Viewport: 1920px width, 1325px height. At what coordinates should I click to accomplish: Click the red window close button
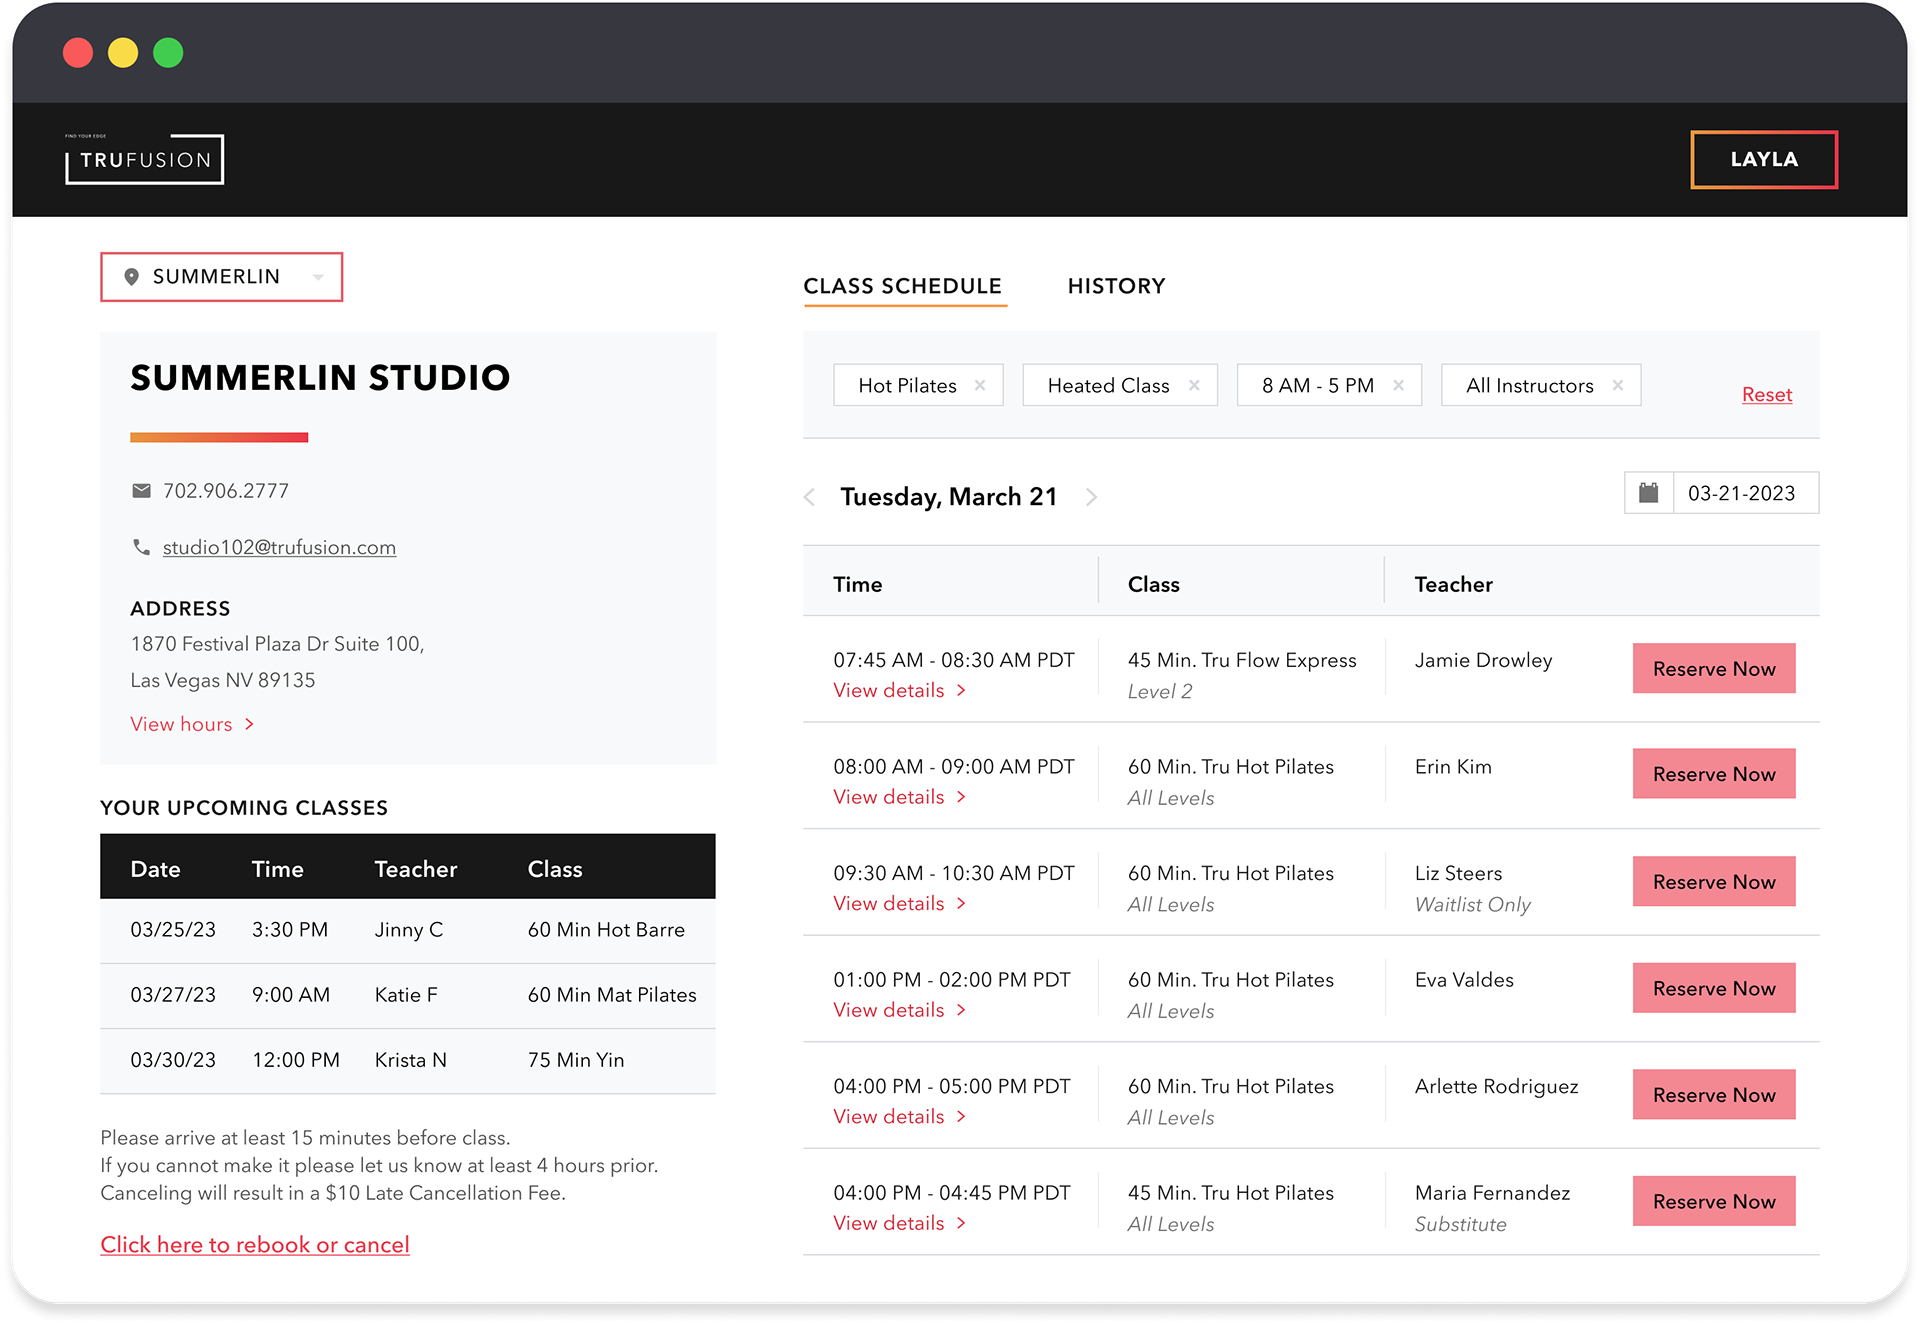[78, 53]
